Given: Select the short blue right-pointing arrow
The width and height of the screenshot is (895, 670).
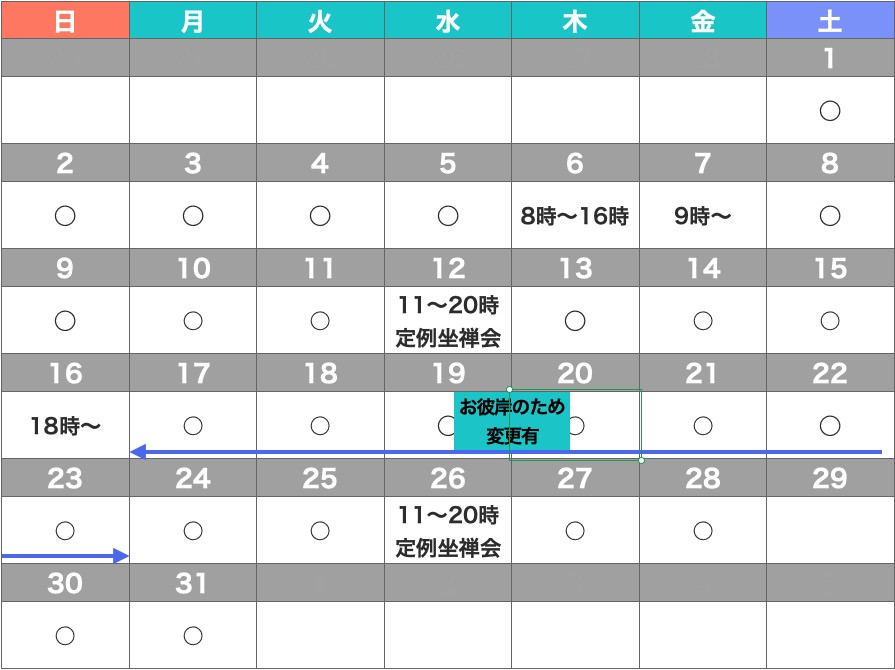Looking at the screenshot, I should 66,556.
